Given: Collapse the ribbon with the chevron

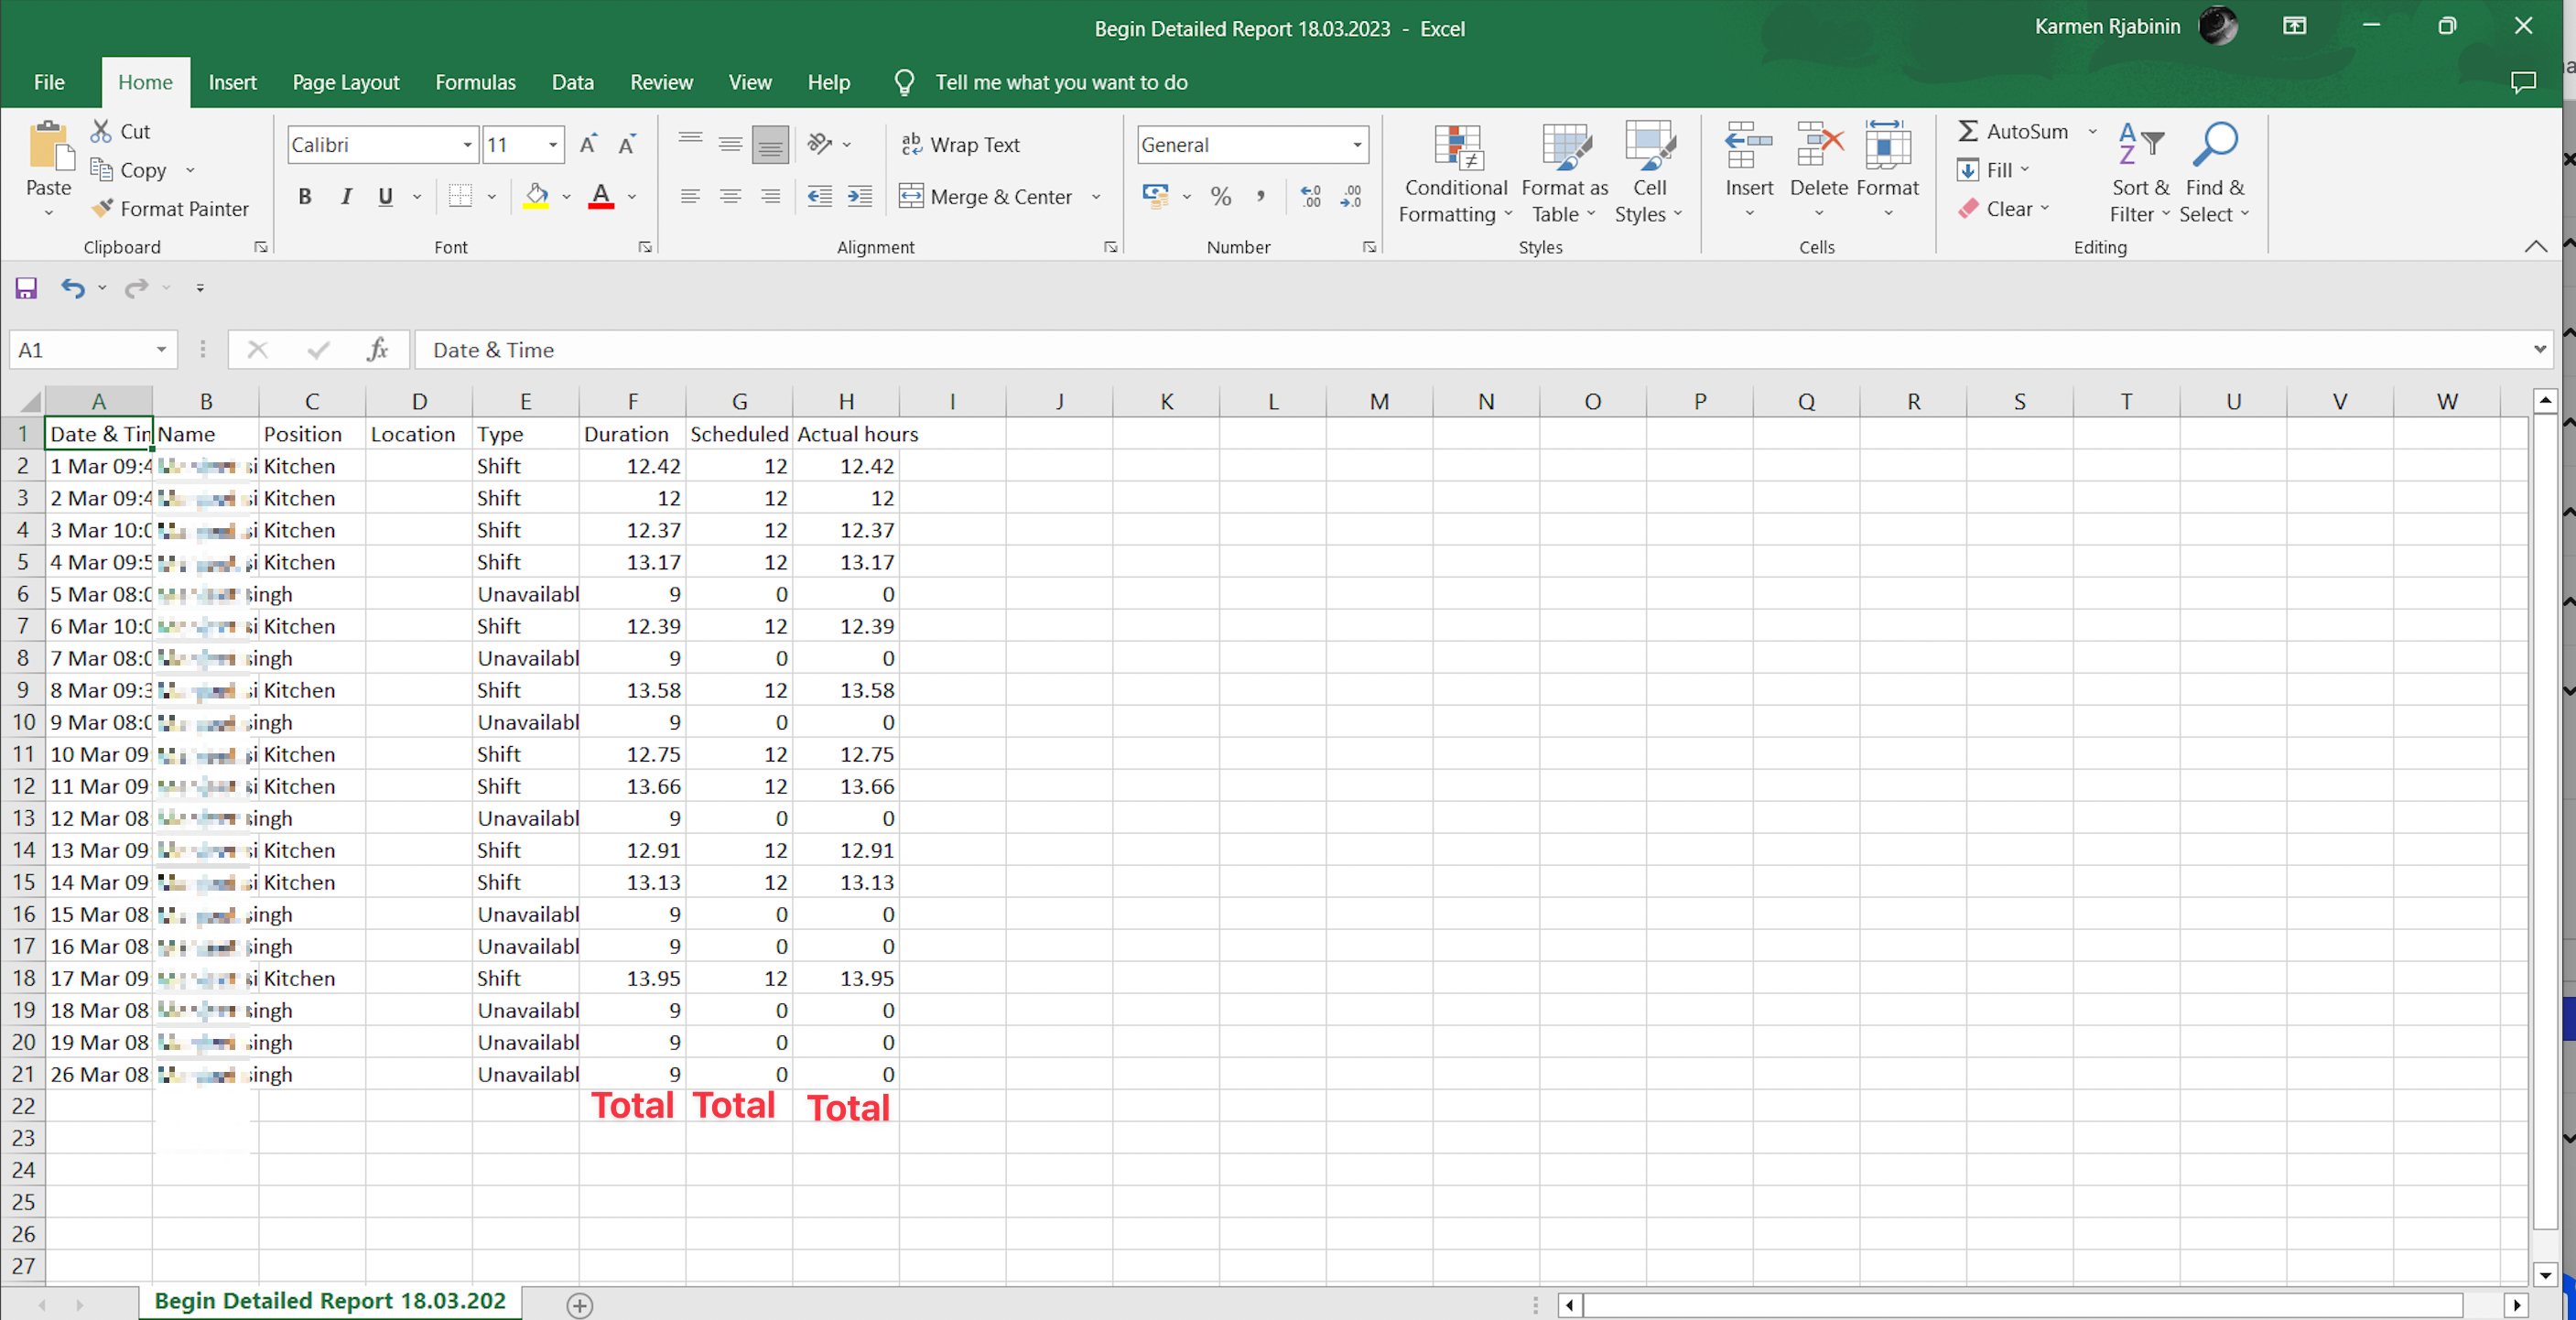Looking at the screenshot, I should [2535, 246].
